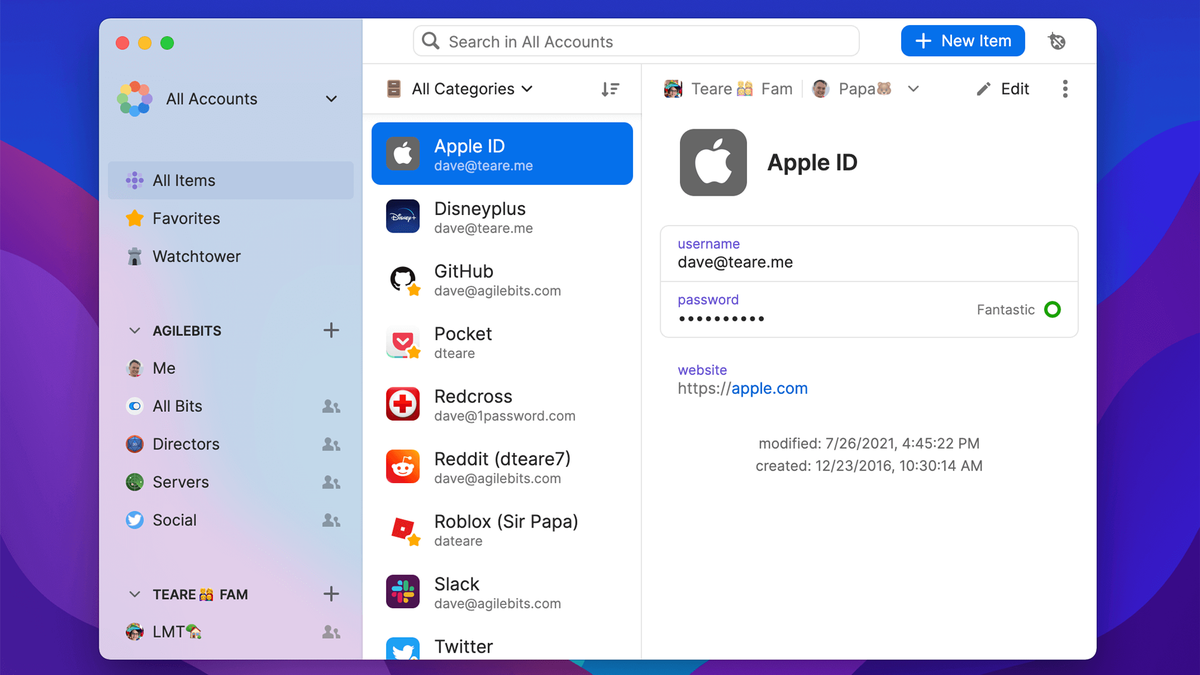This screenshot has width=1200, height=675.
Task: Select All Items in sidebar
Action: [x=230, y=180]
